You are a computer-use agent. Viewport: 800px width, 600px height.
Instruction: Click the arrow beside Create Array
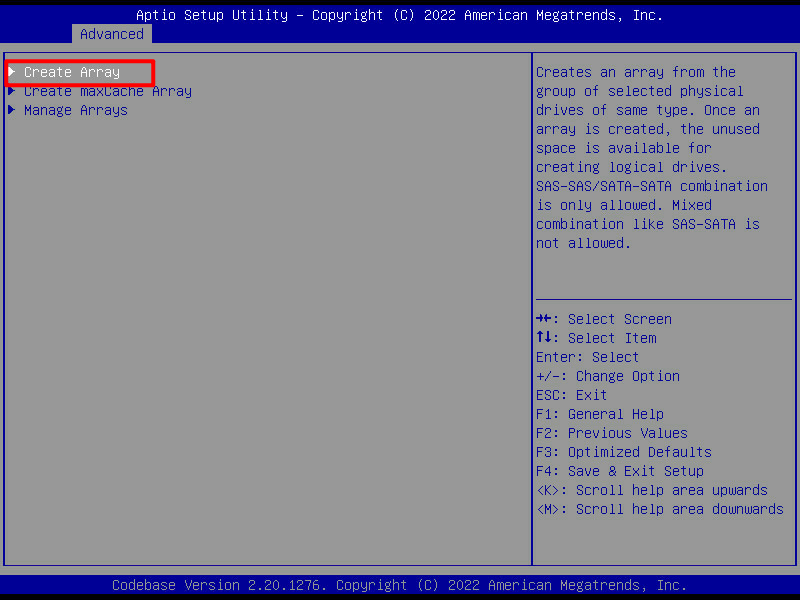12,72
